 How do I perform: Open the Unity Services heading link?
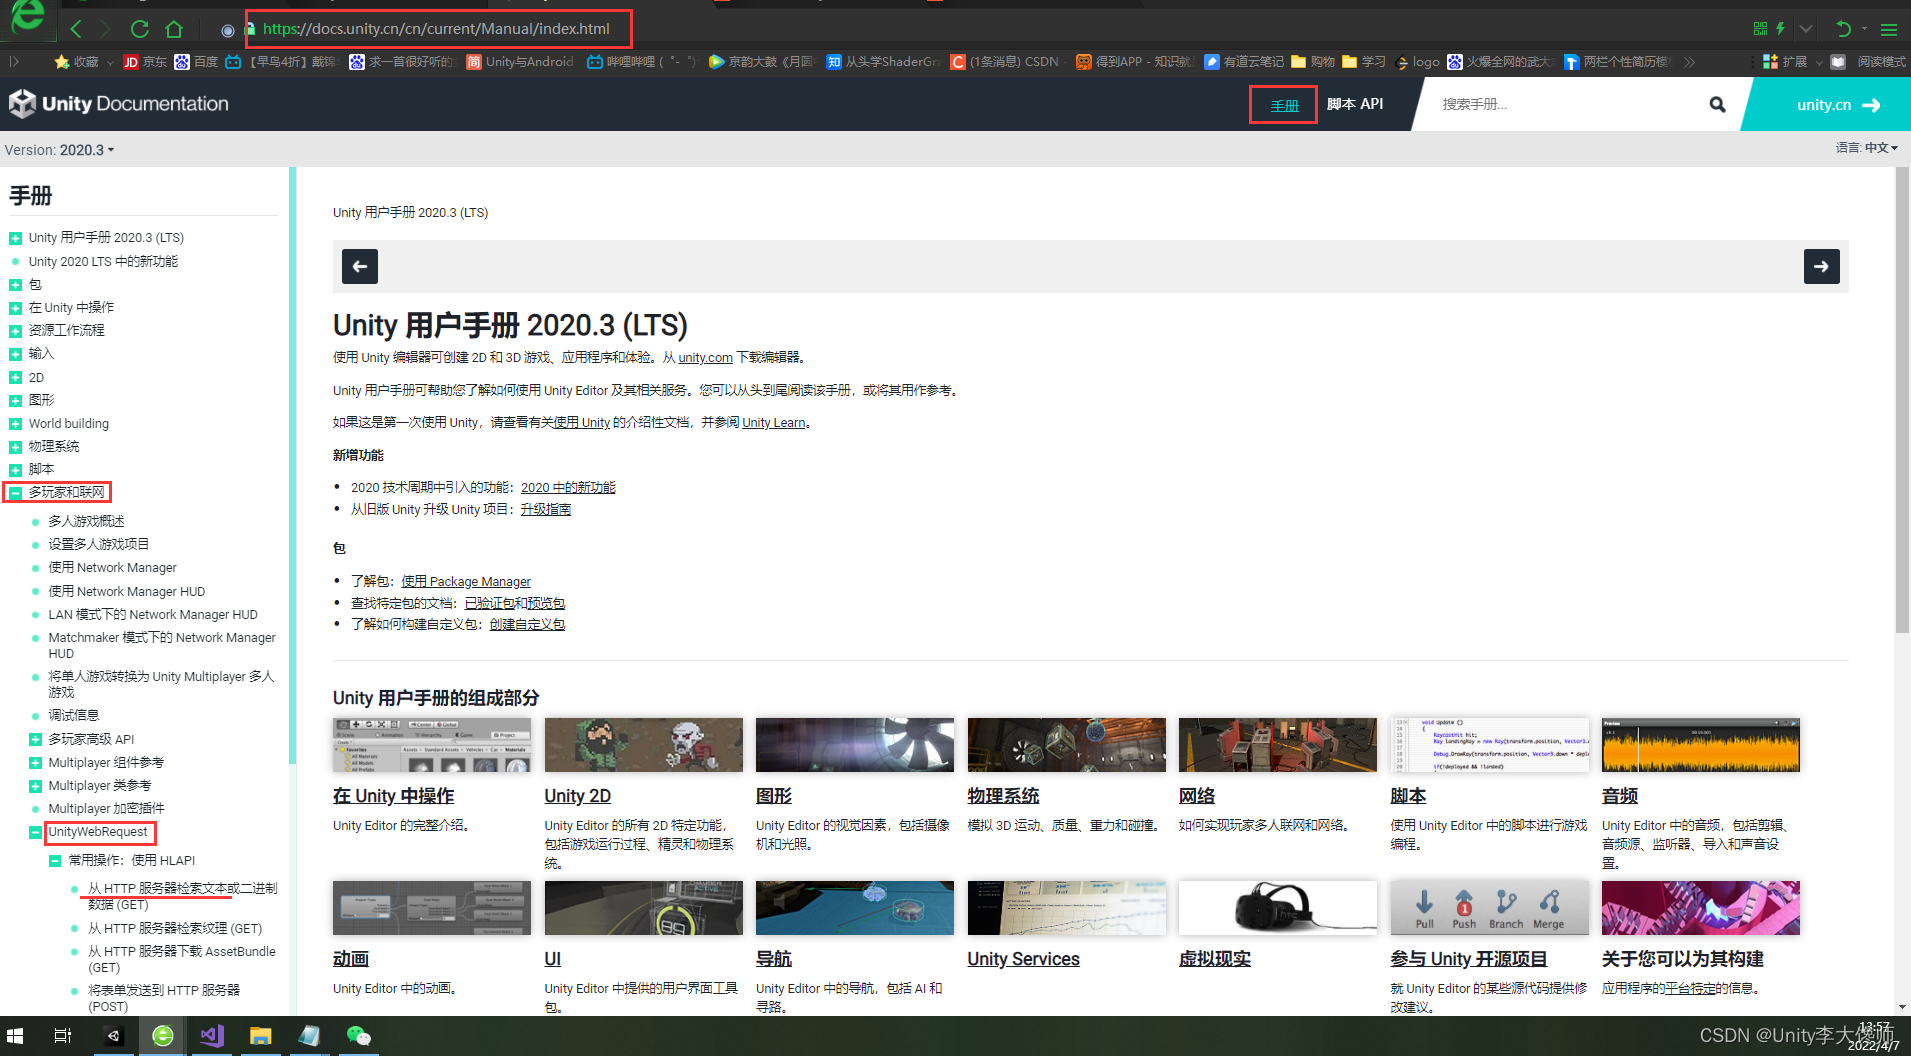point(1023,960)
